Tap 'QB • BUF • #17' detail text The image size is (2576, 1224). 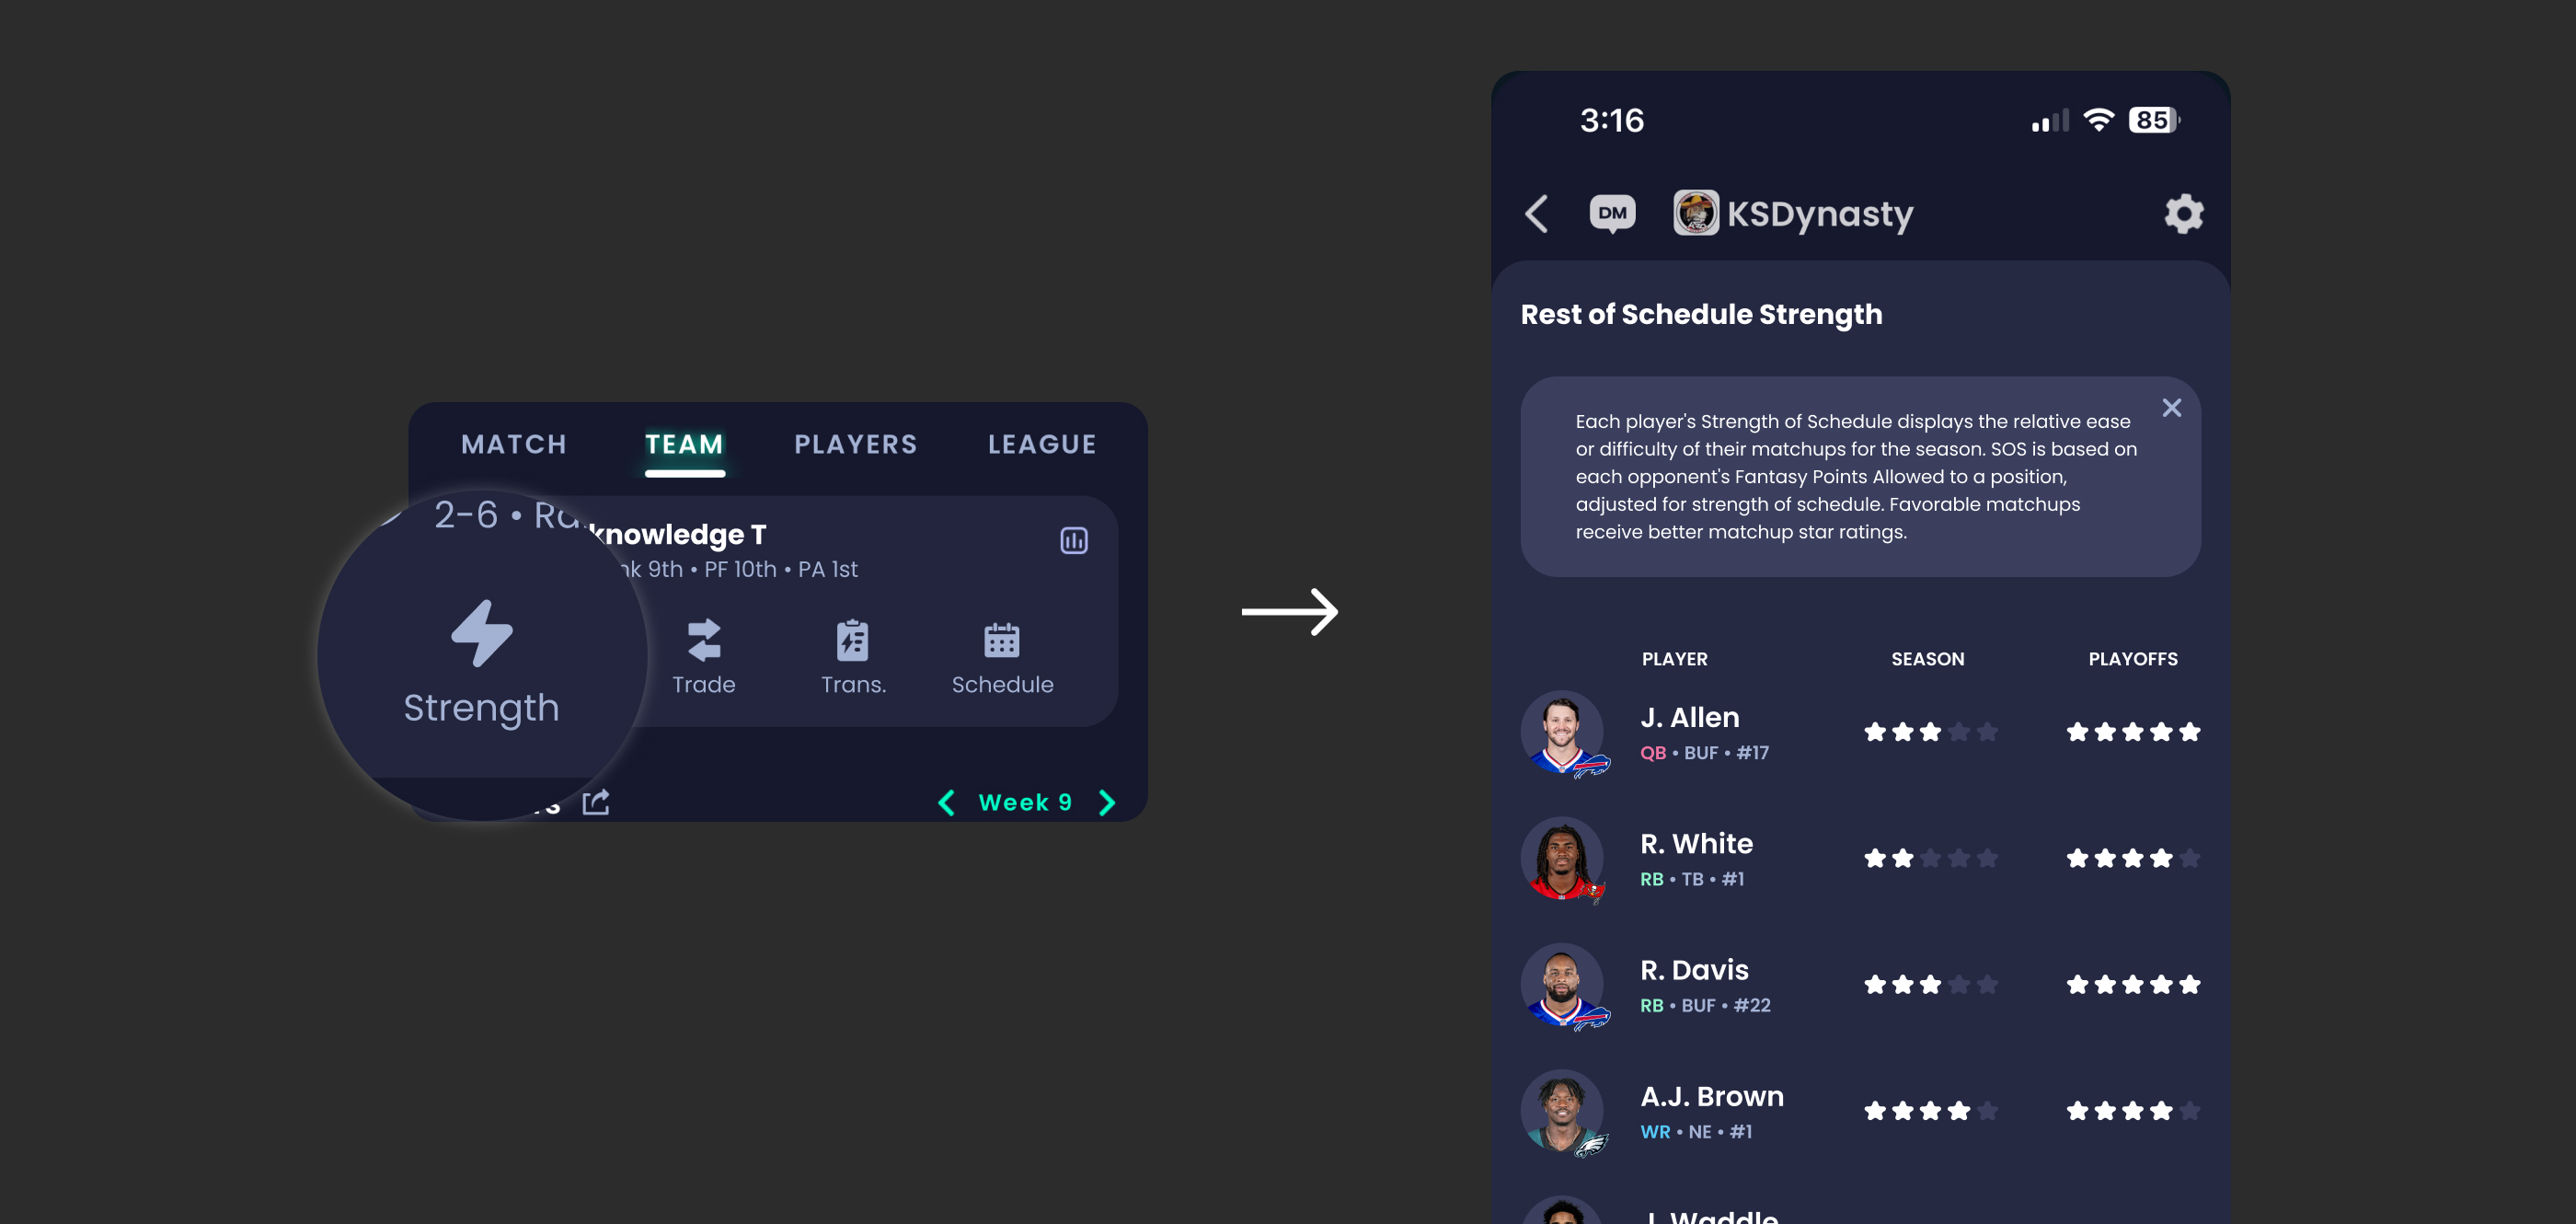pyautogui.click(x=1704, y=753)
